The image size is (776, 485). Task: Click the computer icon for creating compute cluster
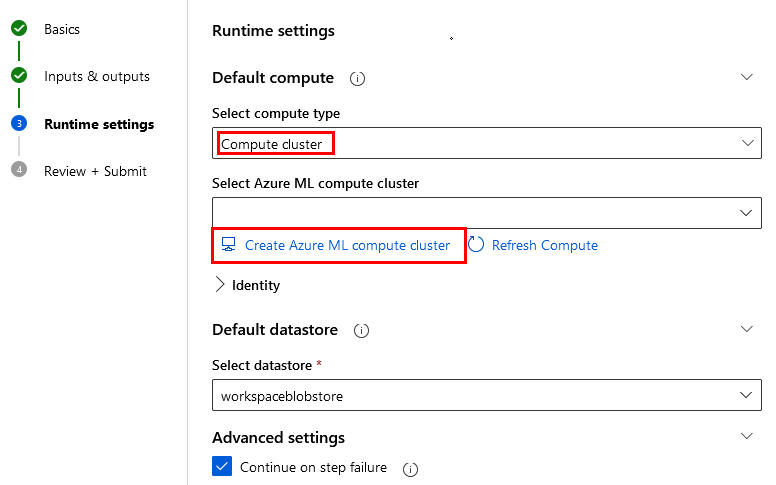tap(229, 245)
